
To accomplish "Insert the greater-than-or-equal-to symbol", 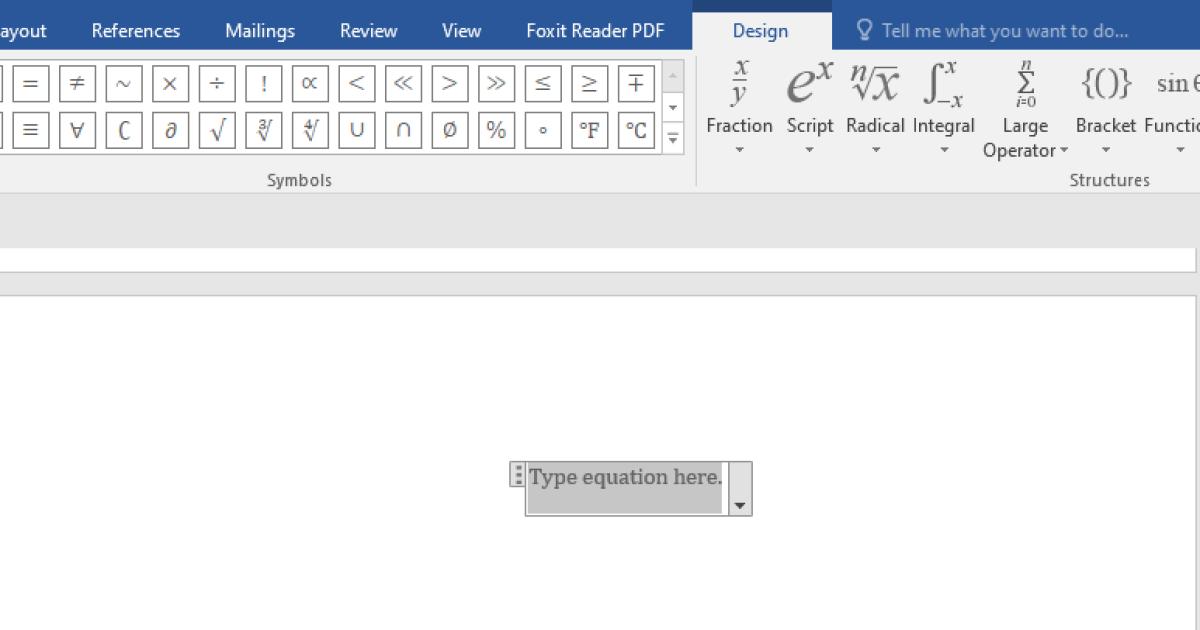I will (x=589, y=83).
